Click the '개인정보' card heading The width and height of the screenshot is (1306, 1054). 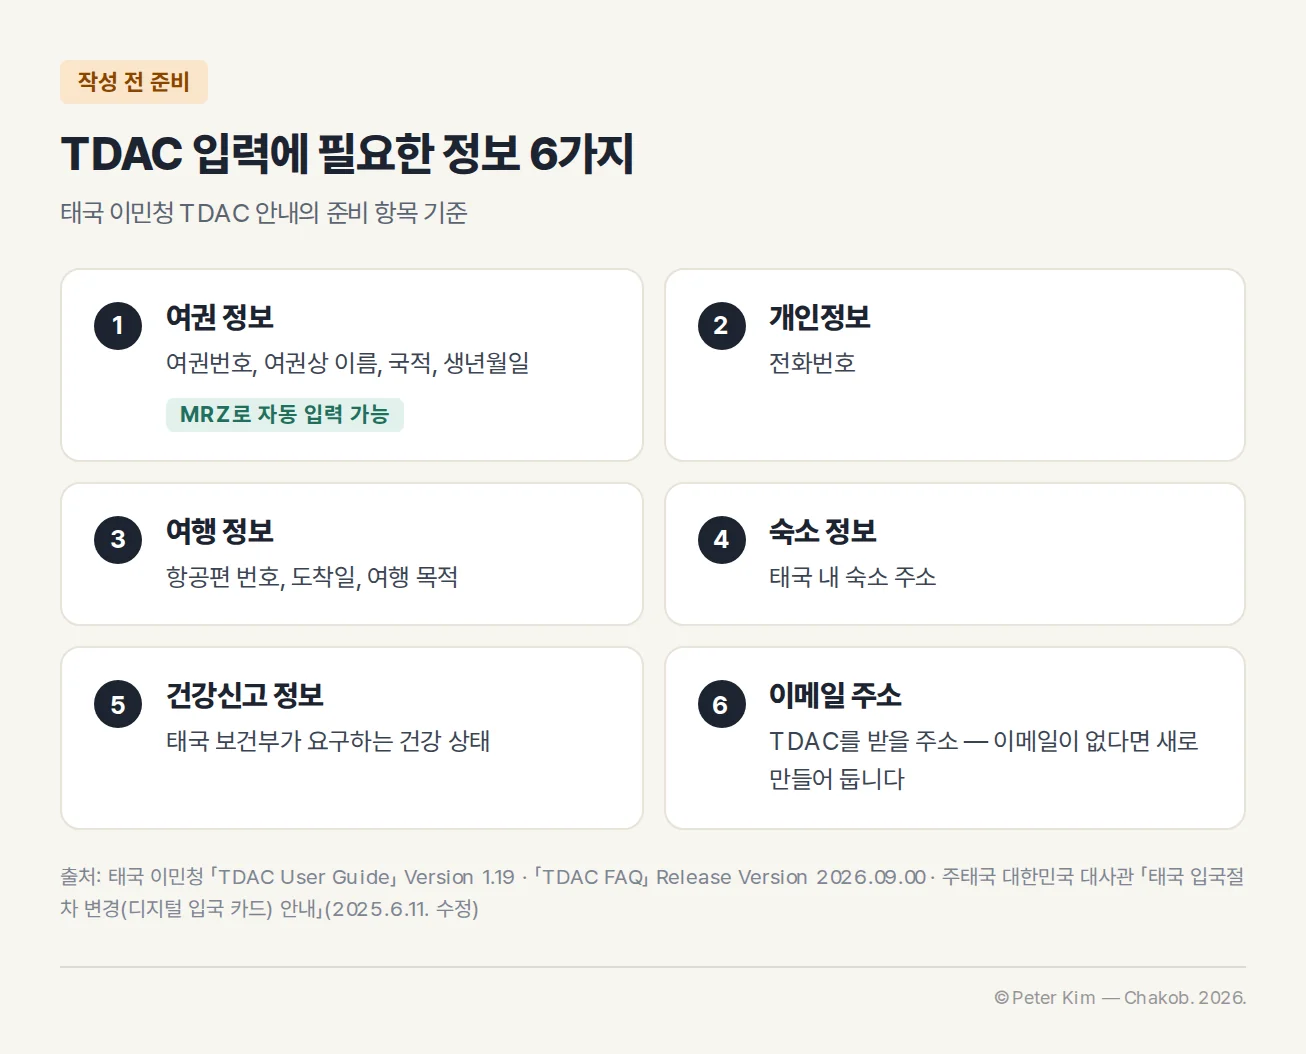820,317
